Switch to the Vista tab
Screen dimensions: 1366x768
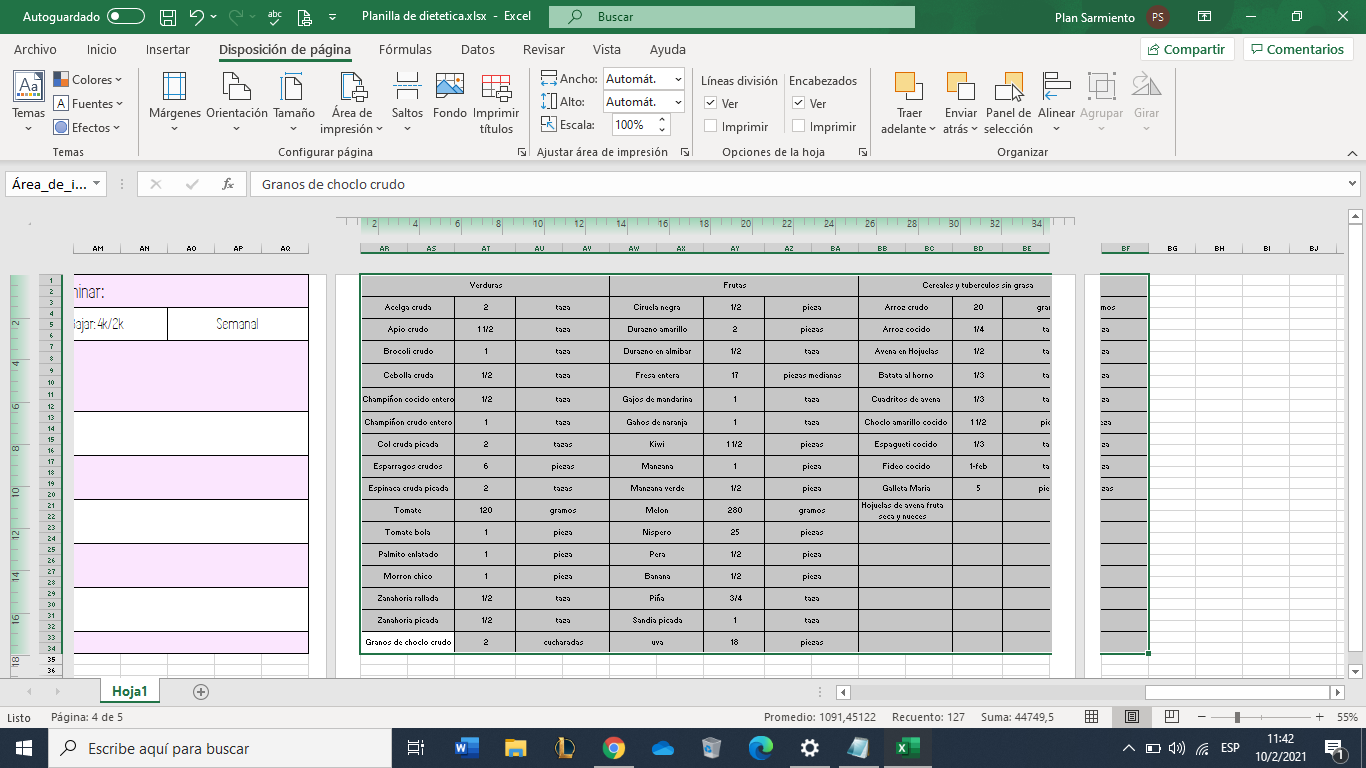pos(607,49)
